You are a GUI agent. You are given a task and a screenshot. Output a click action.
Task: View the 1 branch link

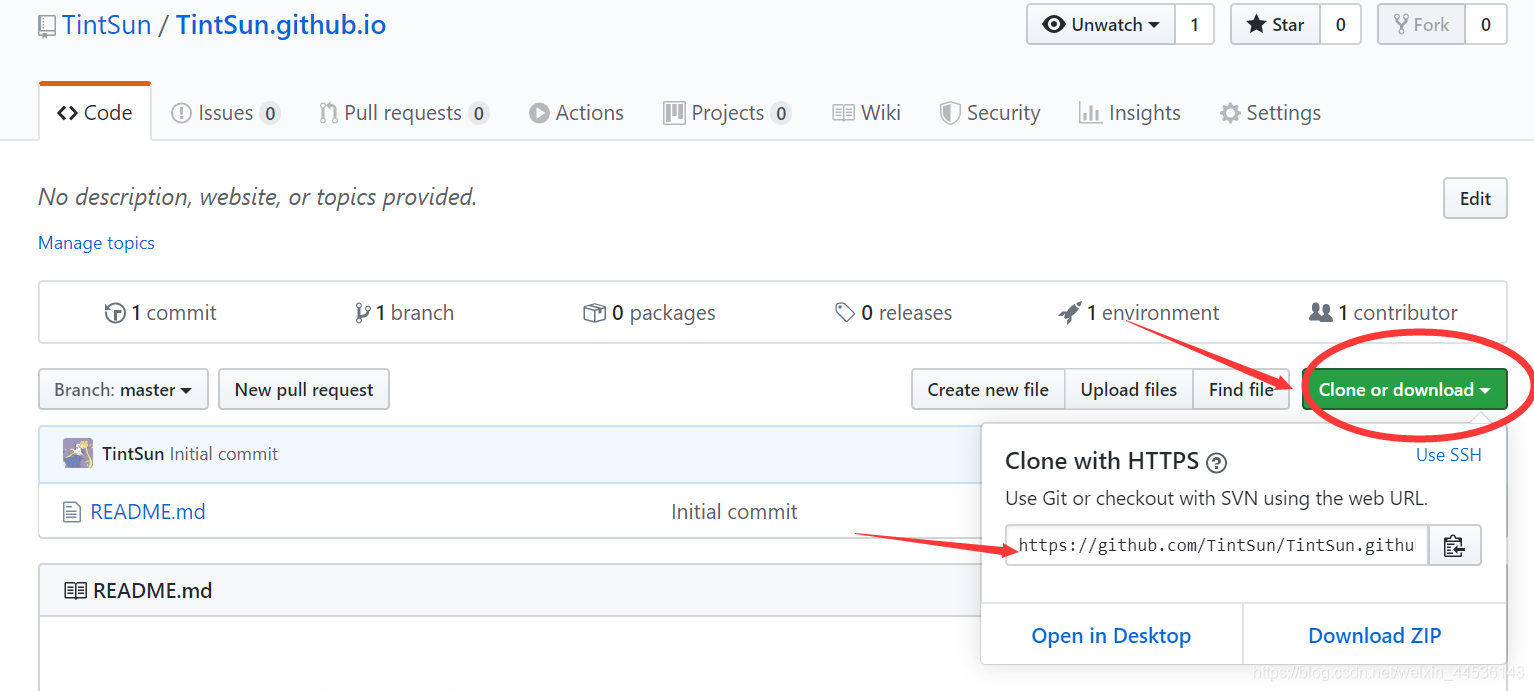click(x=404, y=313)
